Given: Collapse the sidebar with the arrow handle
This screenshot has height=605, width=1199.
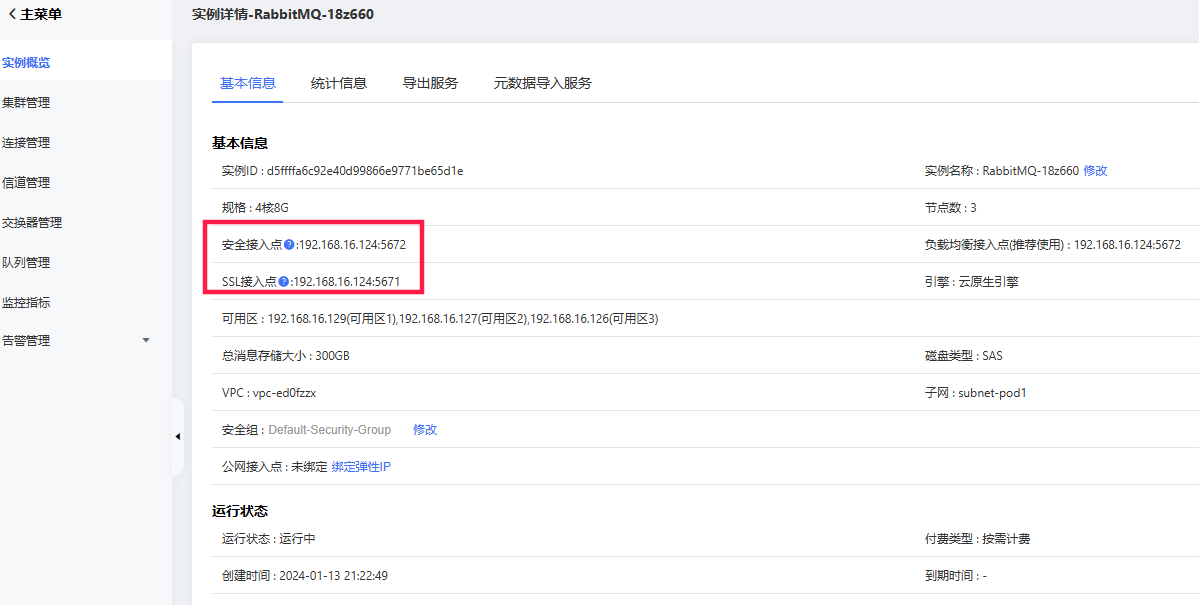Looking at the screenshot, I should (x=177, y=437).
